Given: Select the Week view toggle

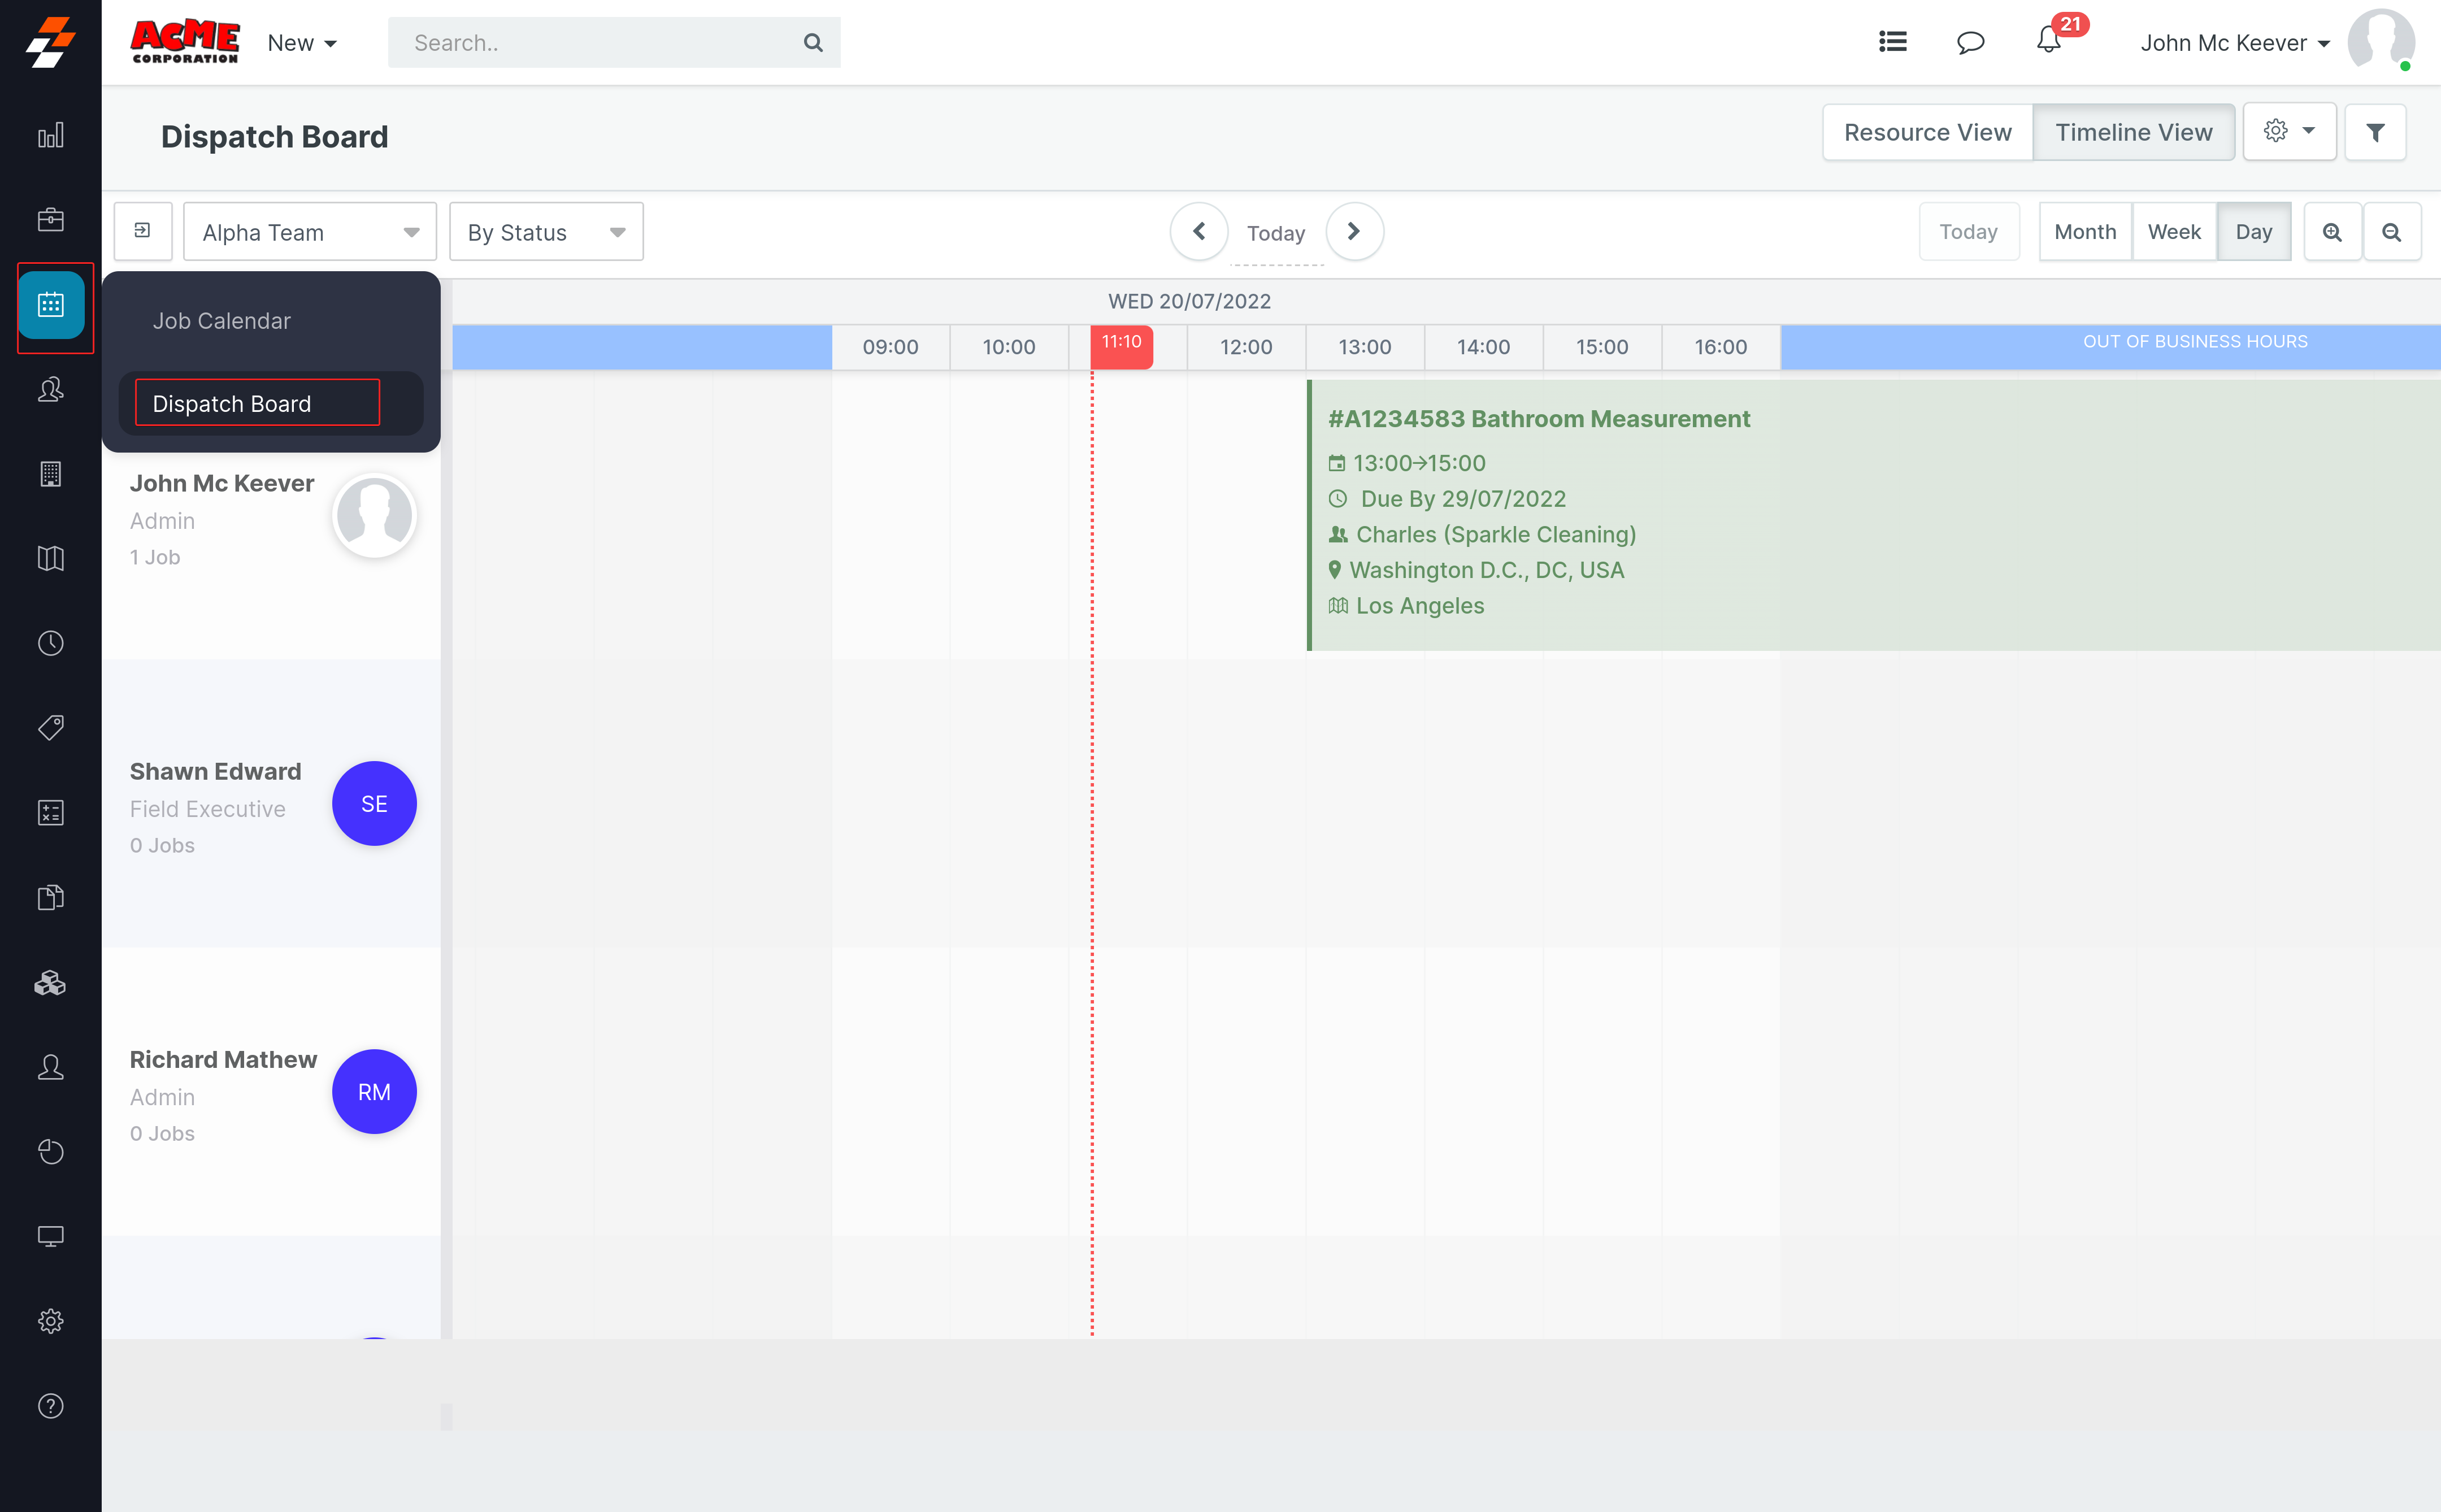Looking at the screenshot, I should tap(2174, 232).
